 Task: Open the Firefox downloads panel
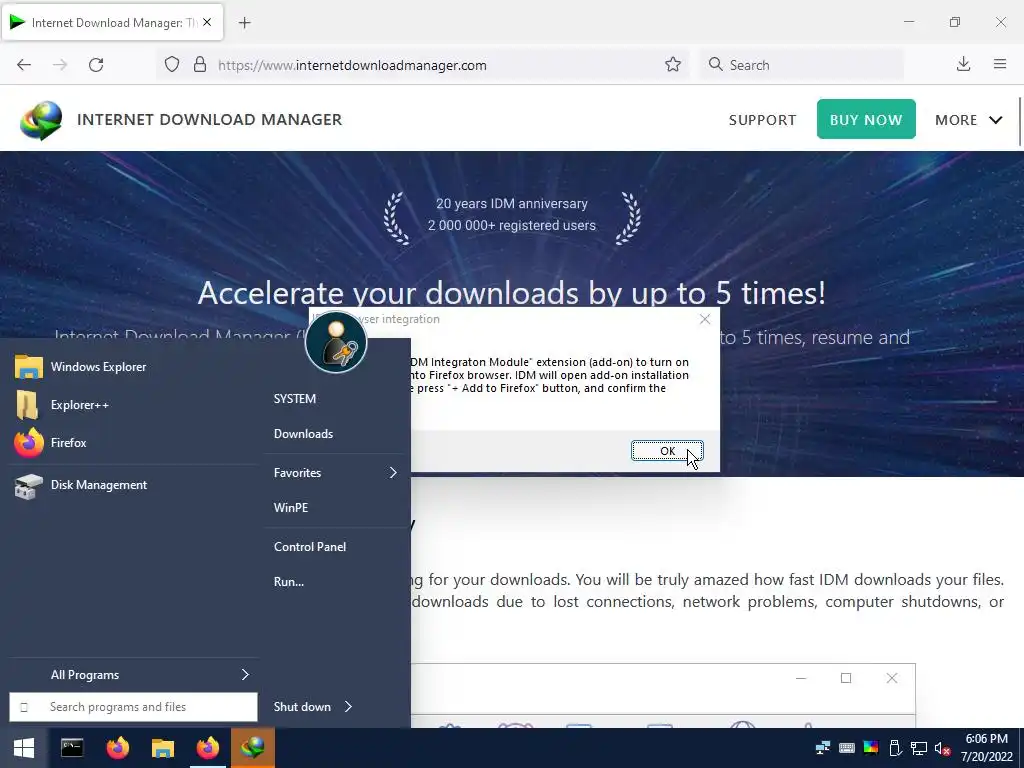click(x=963, y=65)
